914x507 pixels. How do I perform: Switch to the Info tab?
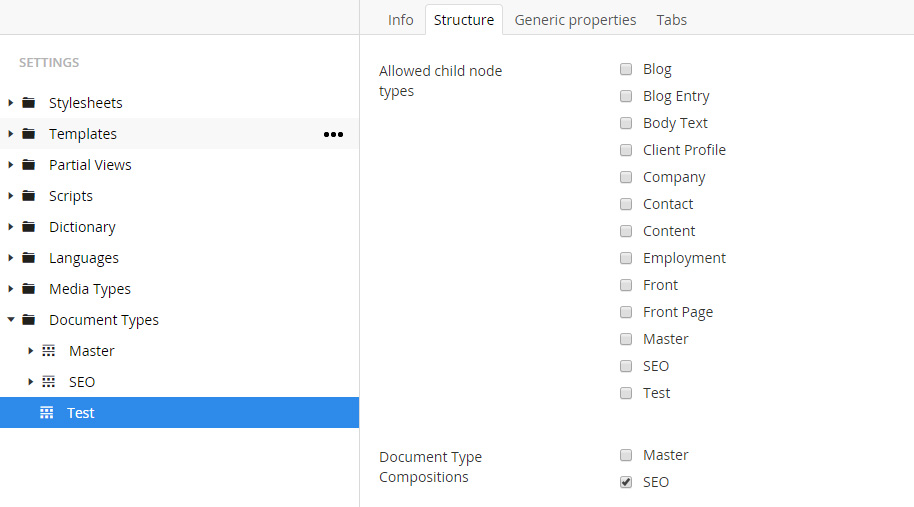[x=400, y=20]
